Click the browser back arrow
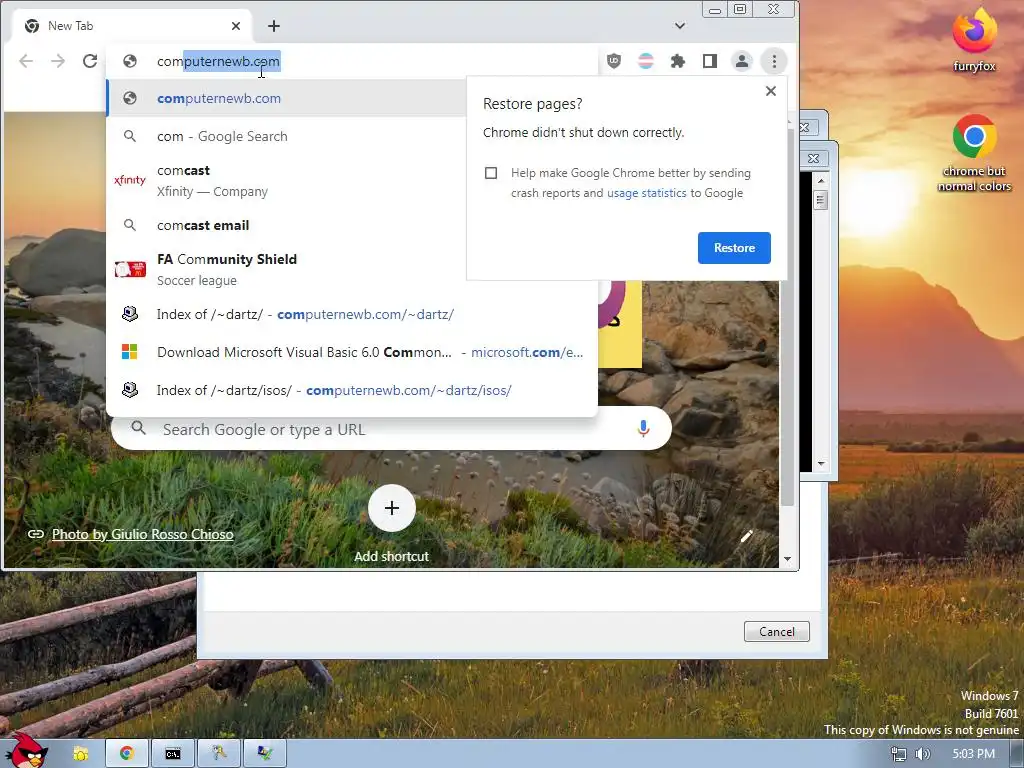Screen dimensions: 1024x768 pos(26,61)
